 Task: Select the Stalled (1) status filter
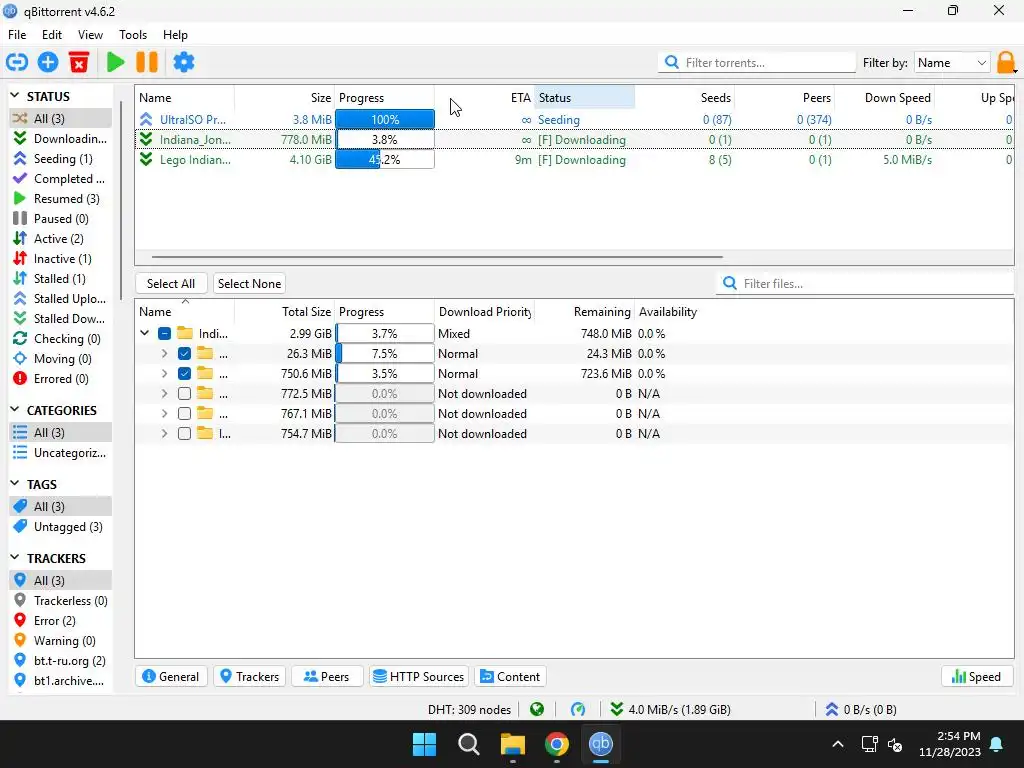pos(61,279)
